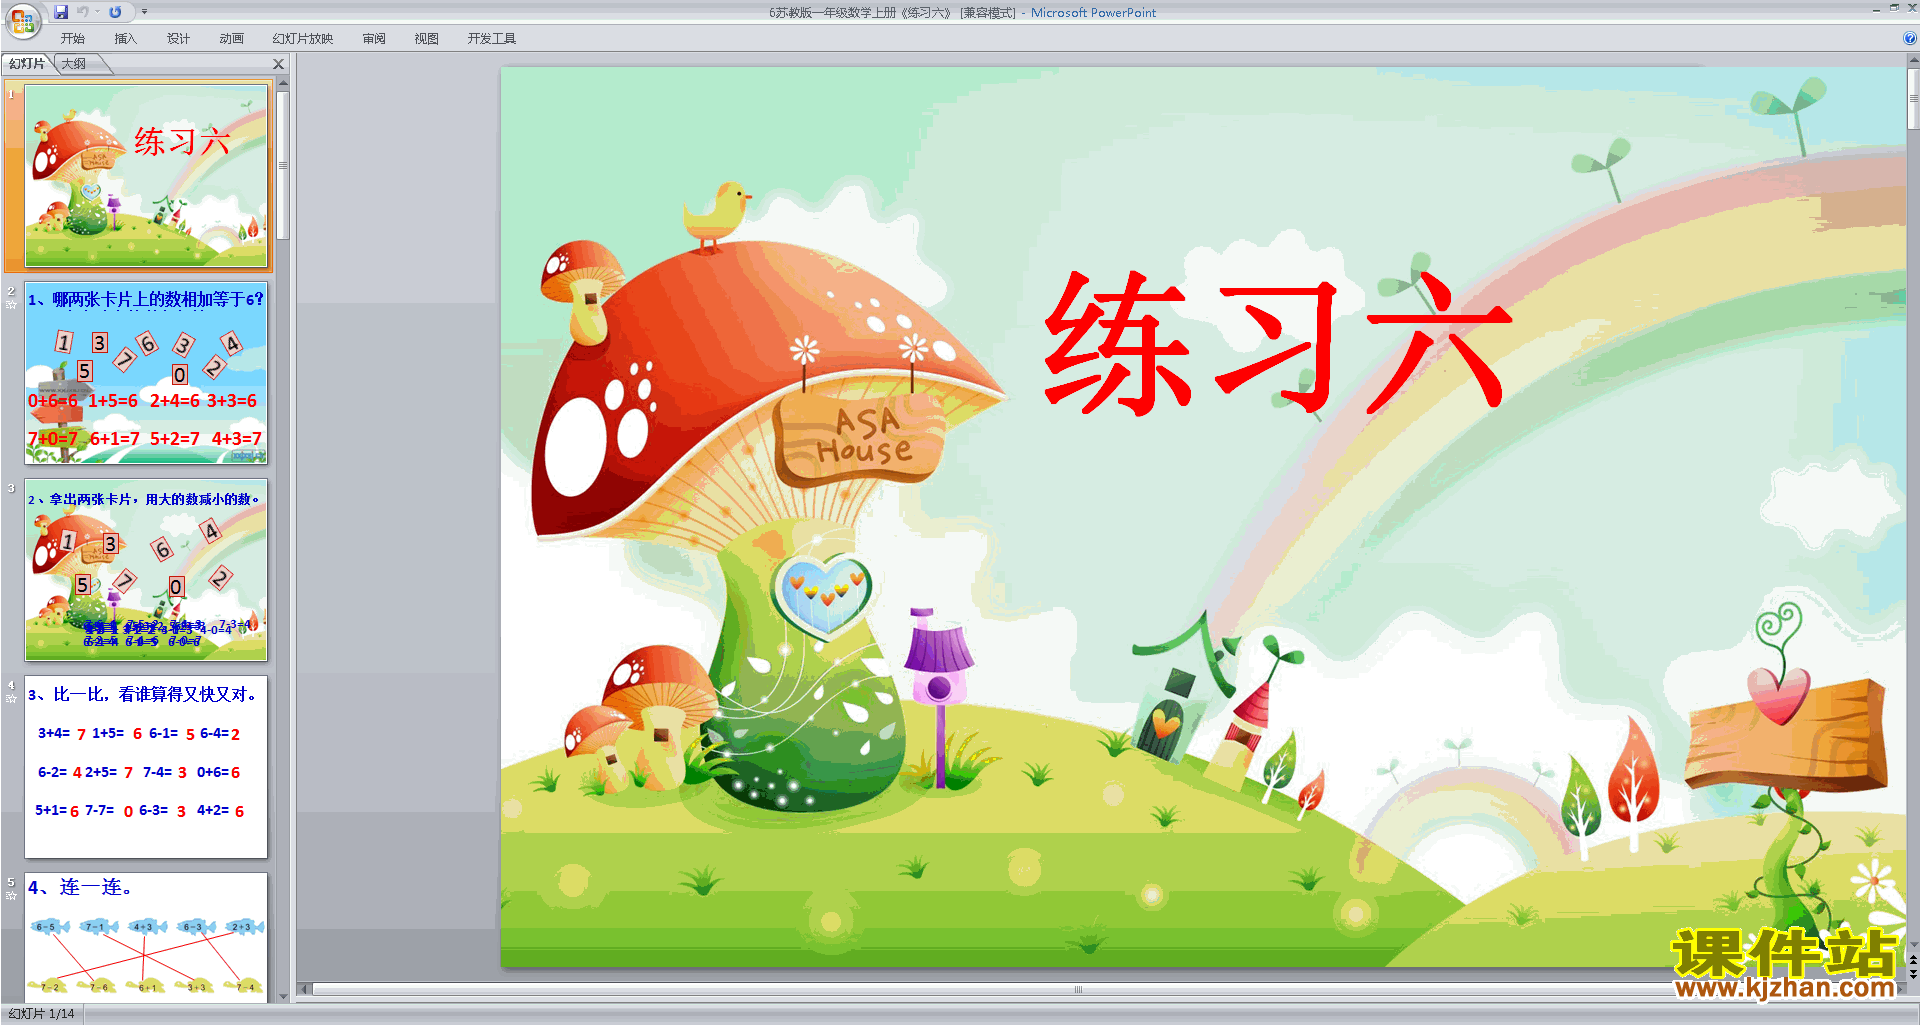Click the thumbnail pane scroll-up arrow
The width and height of the screenshot is (1920, 1025).
[x=283, y=85]
